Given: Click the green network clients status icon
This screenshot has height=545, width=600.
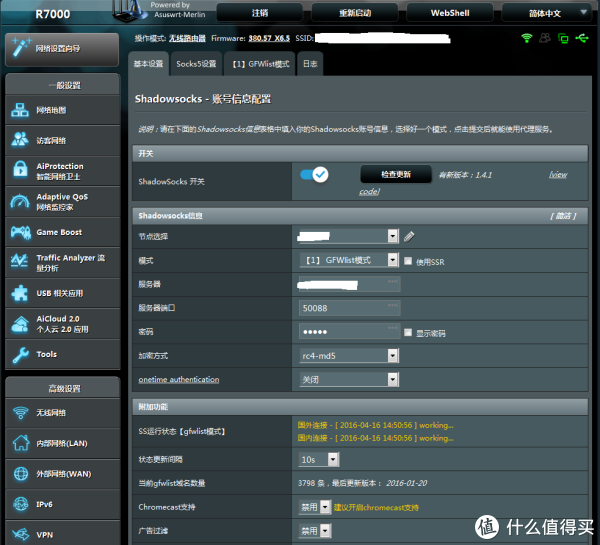Looking at the screenshot, I should coord(563,38).
